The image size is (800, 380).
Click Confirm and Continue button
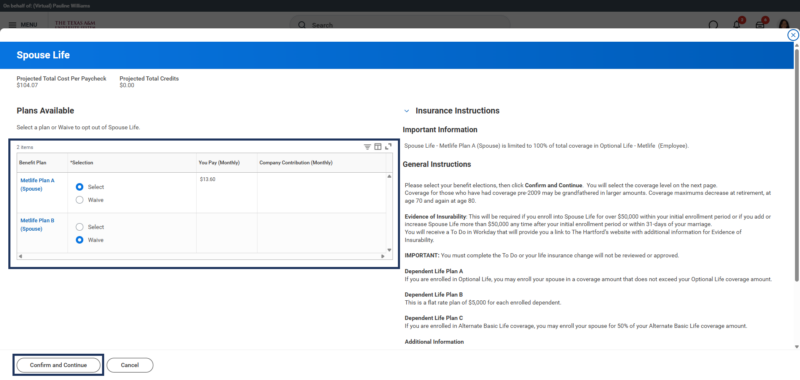58,365
